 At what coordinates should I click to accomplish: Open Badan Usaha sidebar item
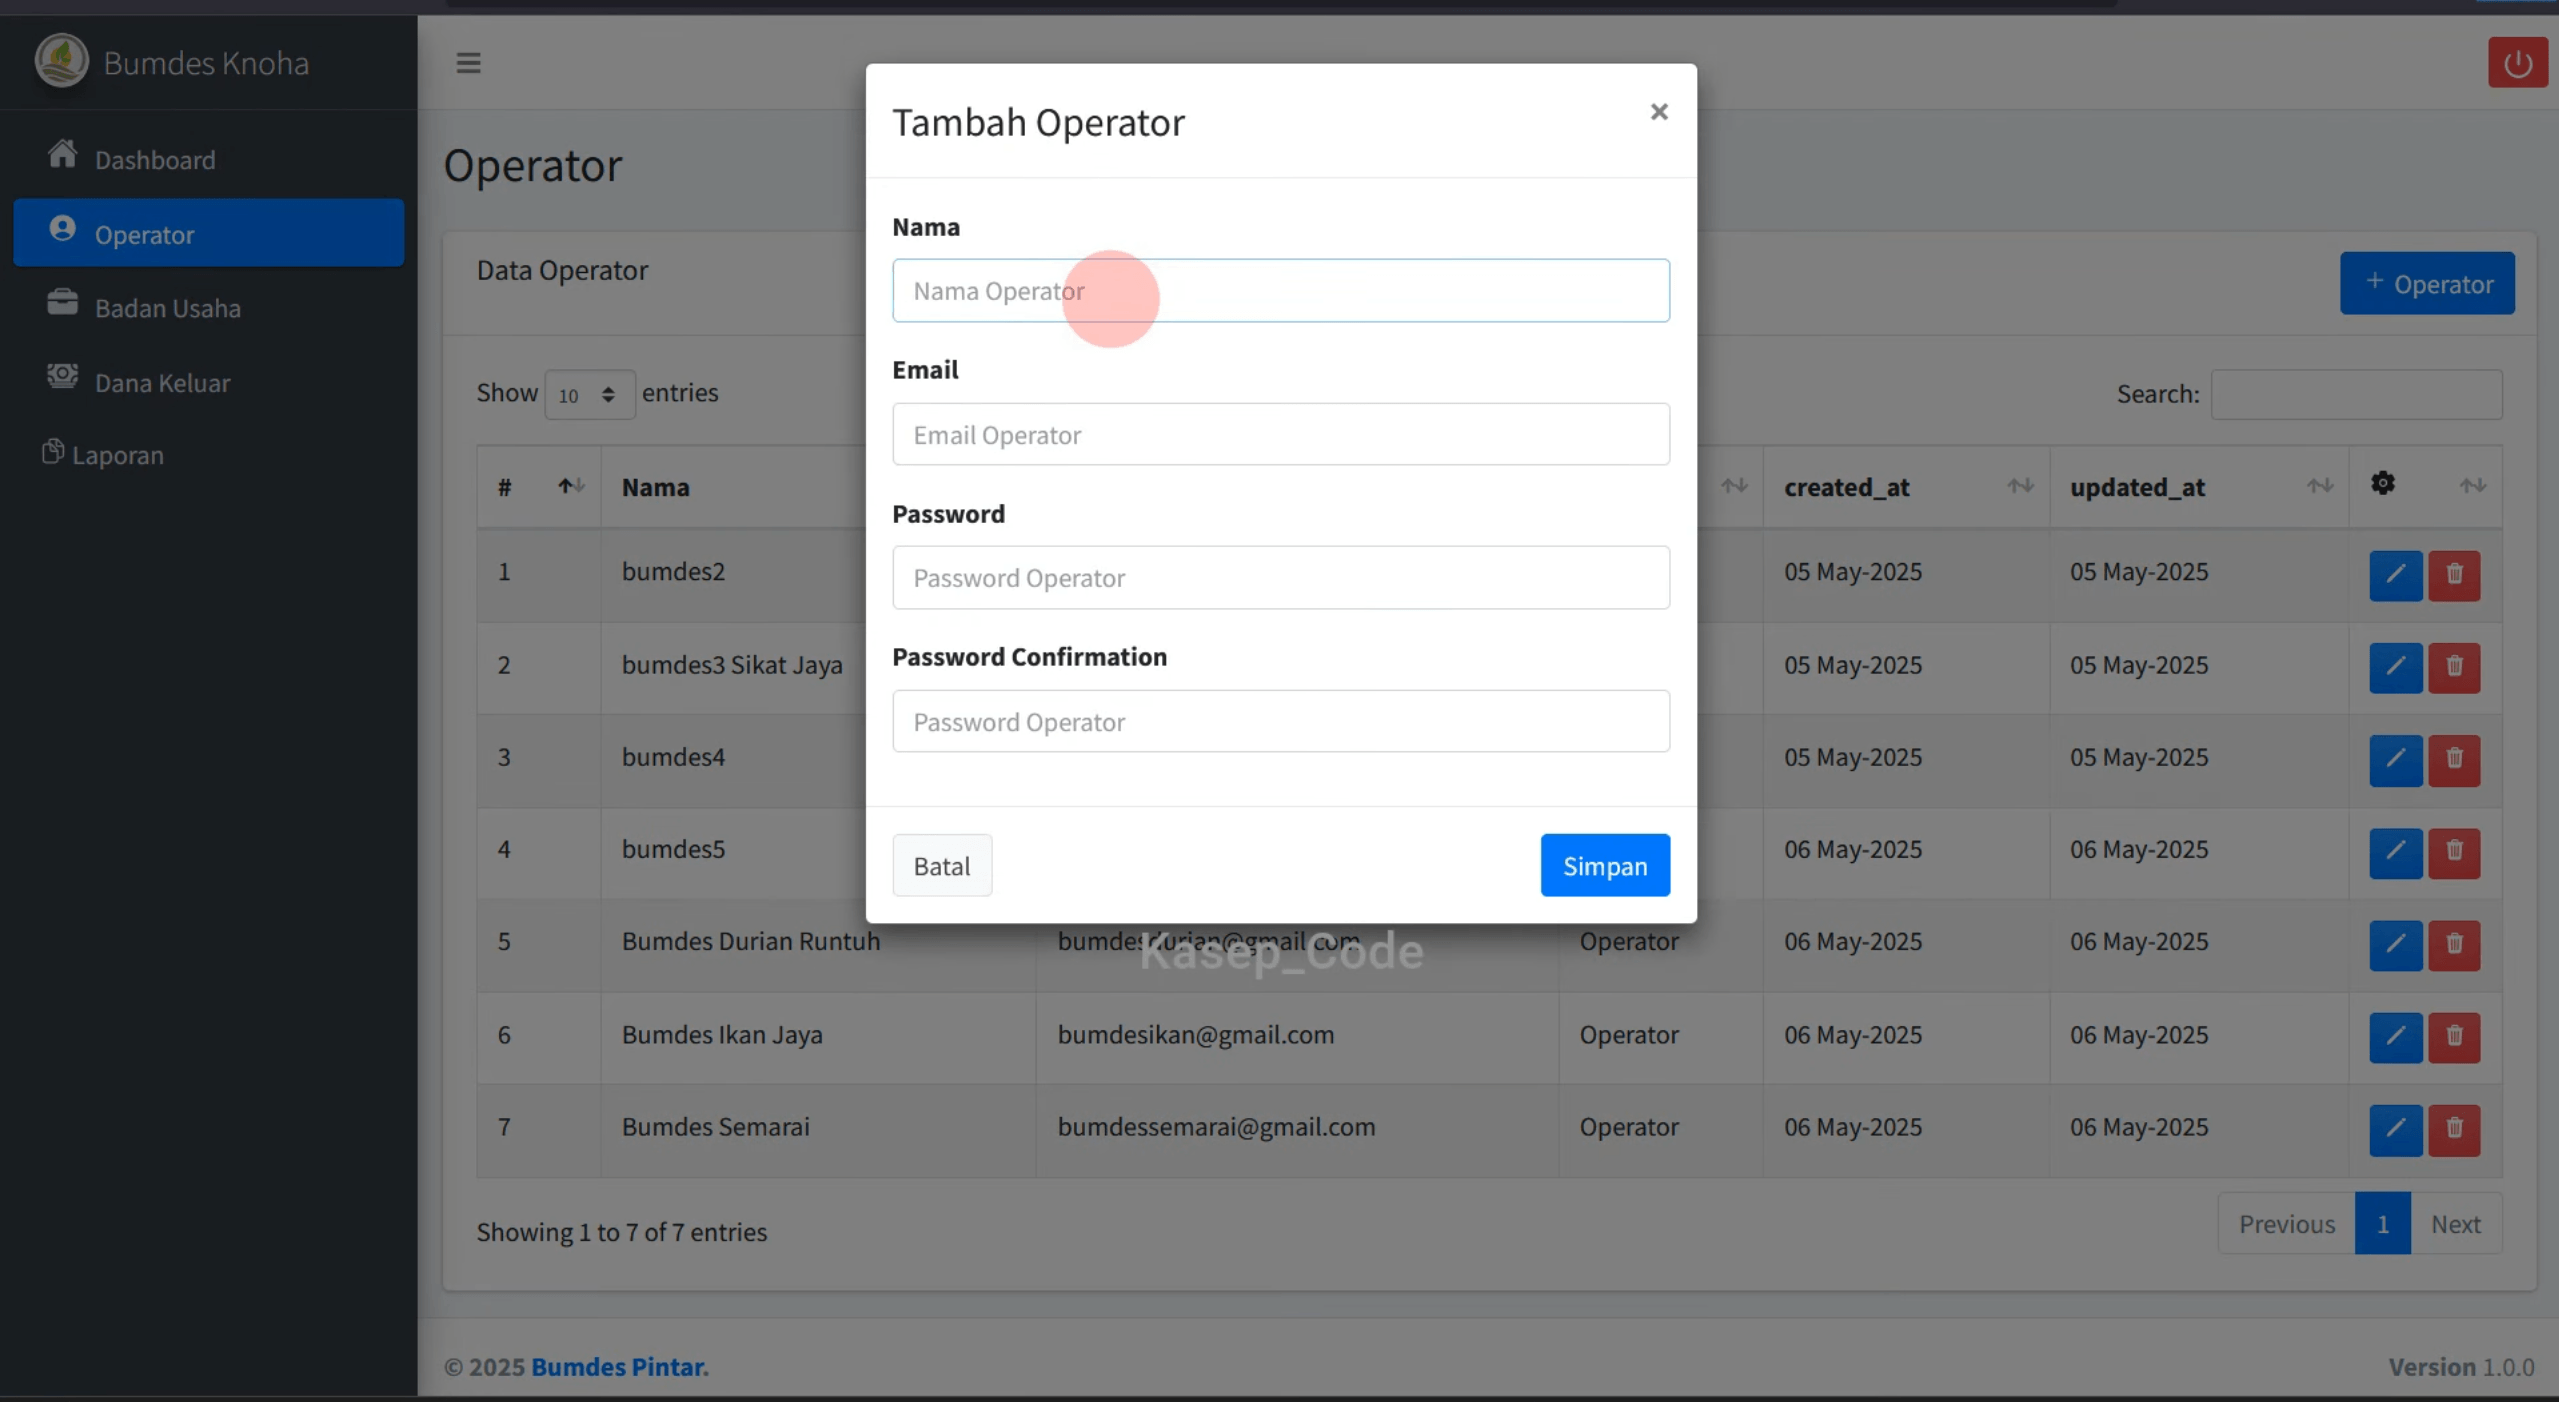coord(209,307)
